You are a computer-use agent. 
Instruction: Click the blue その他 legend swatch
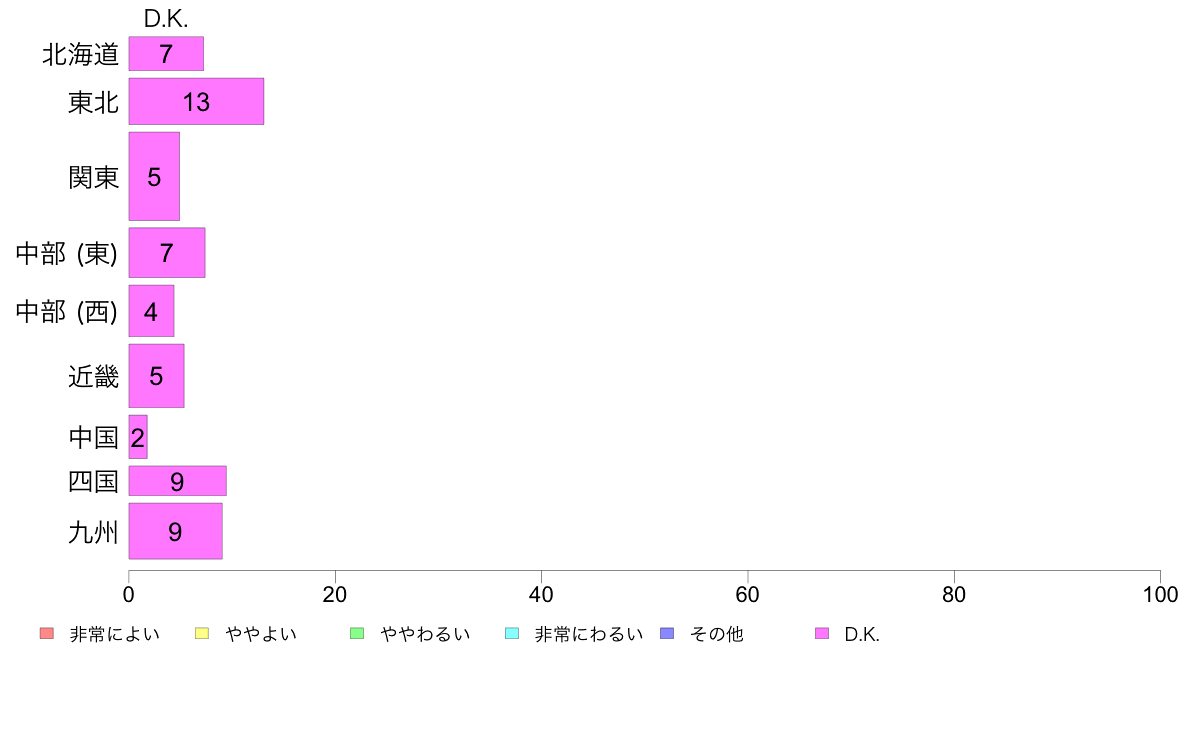pyautogui.click(x=667, y=634)
